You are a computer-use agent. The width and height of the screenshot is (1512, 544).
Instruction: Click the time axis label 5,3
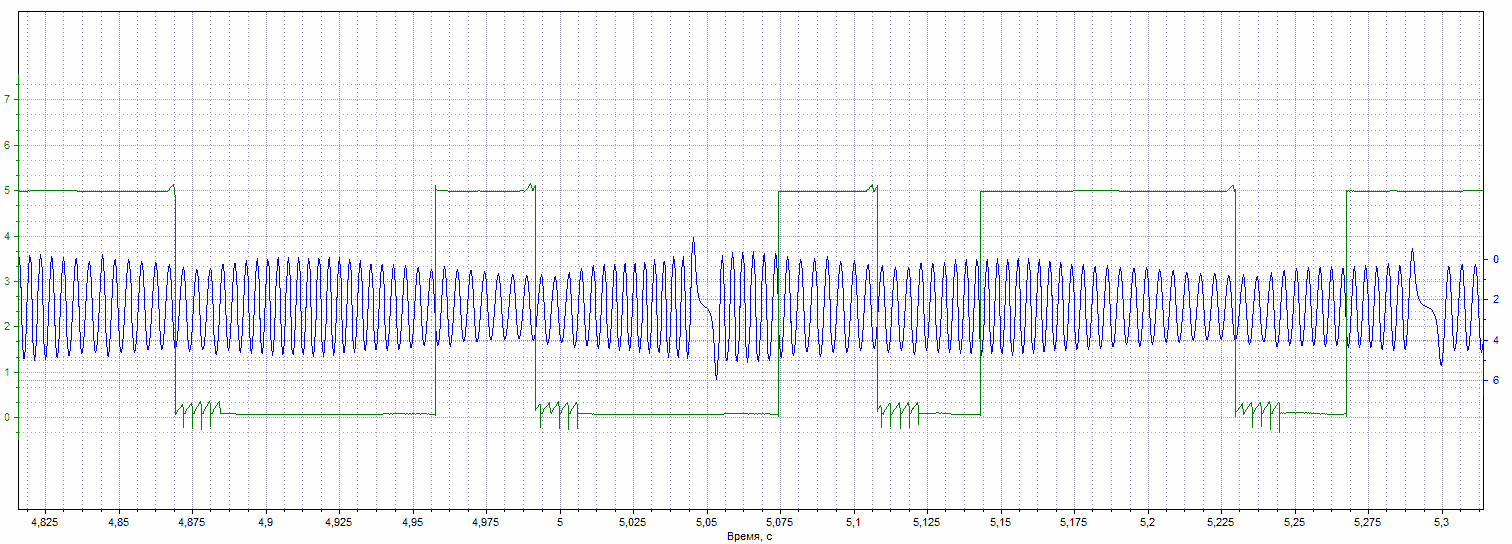tap(1441, 522)
